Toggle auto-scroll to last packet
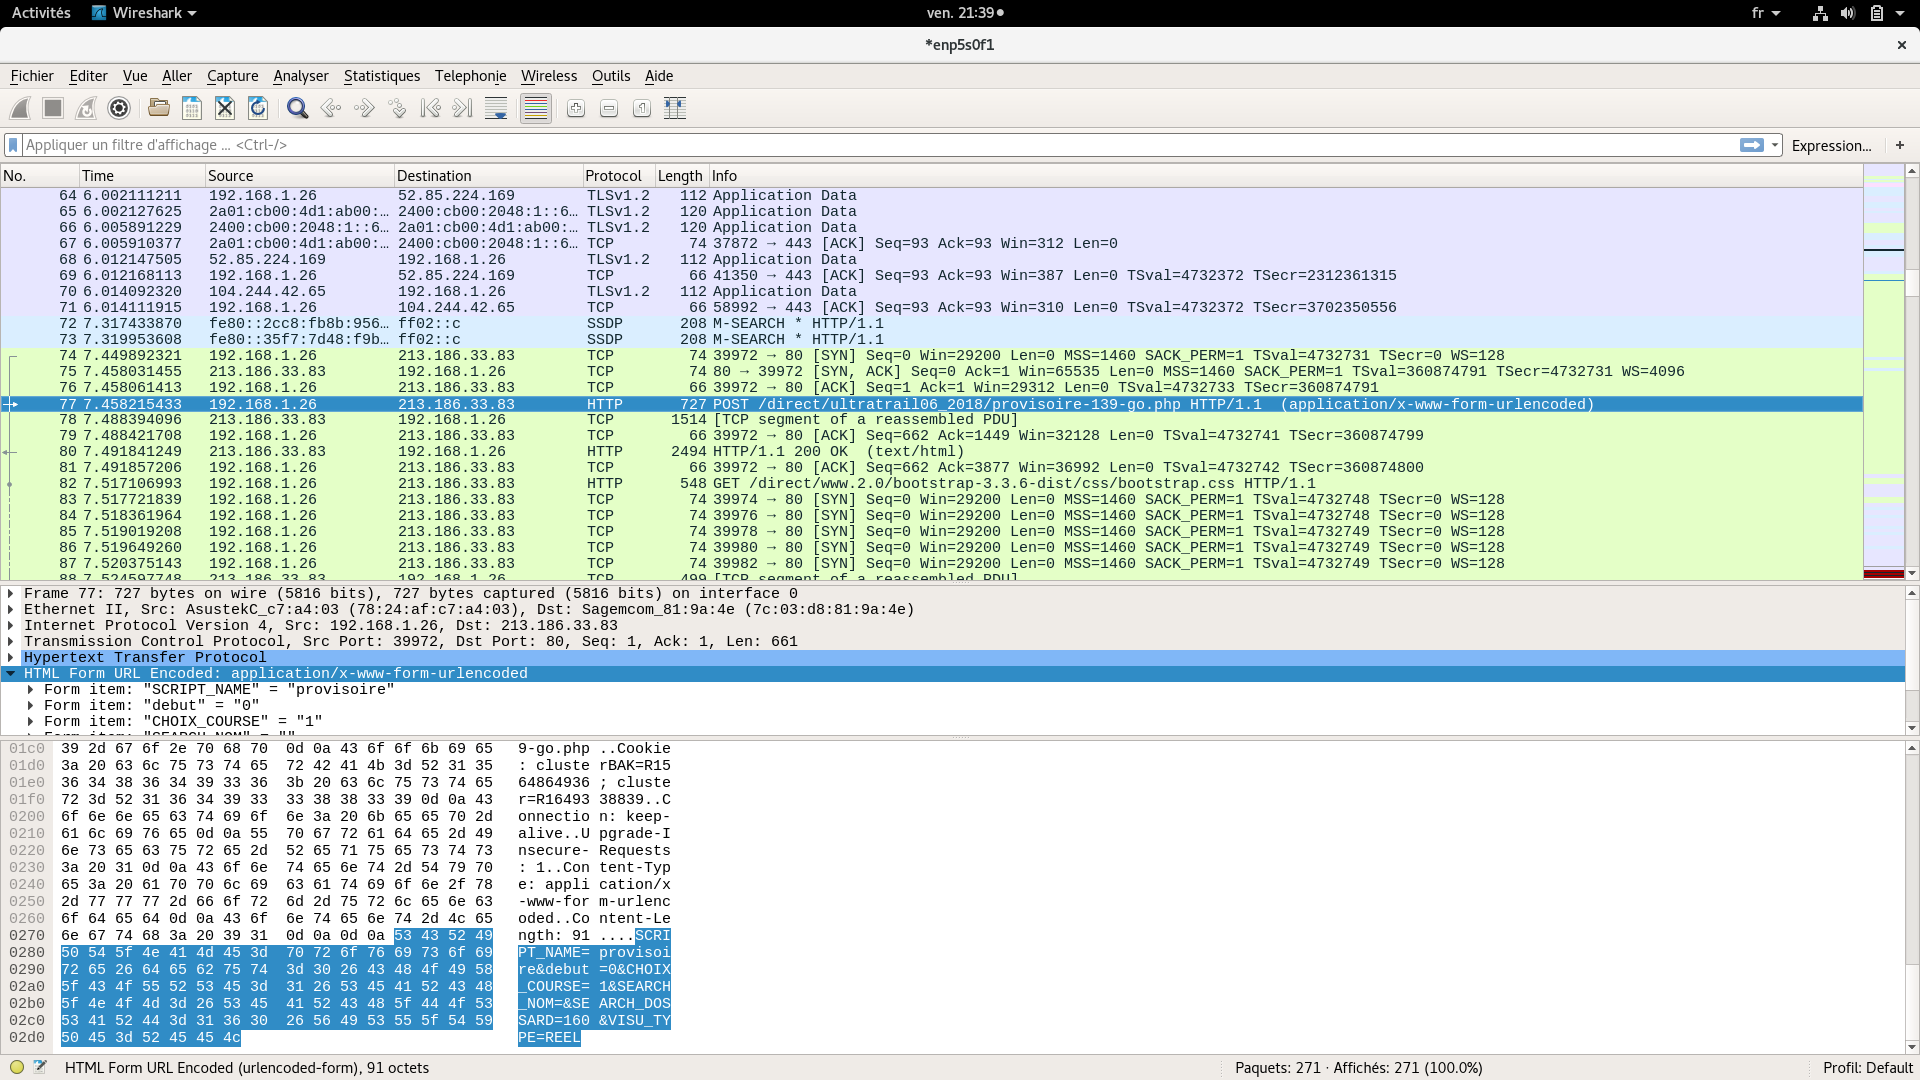 coord(496,108)
